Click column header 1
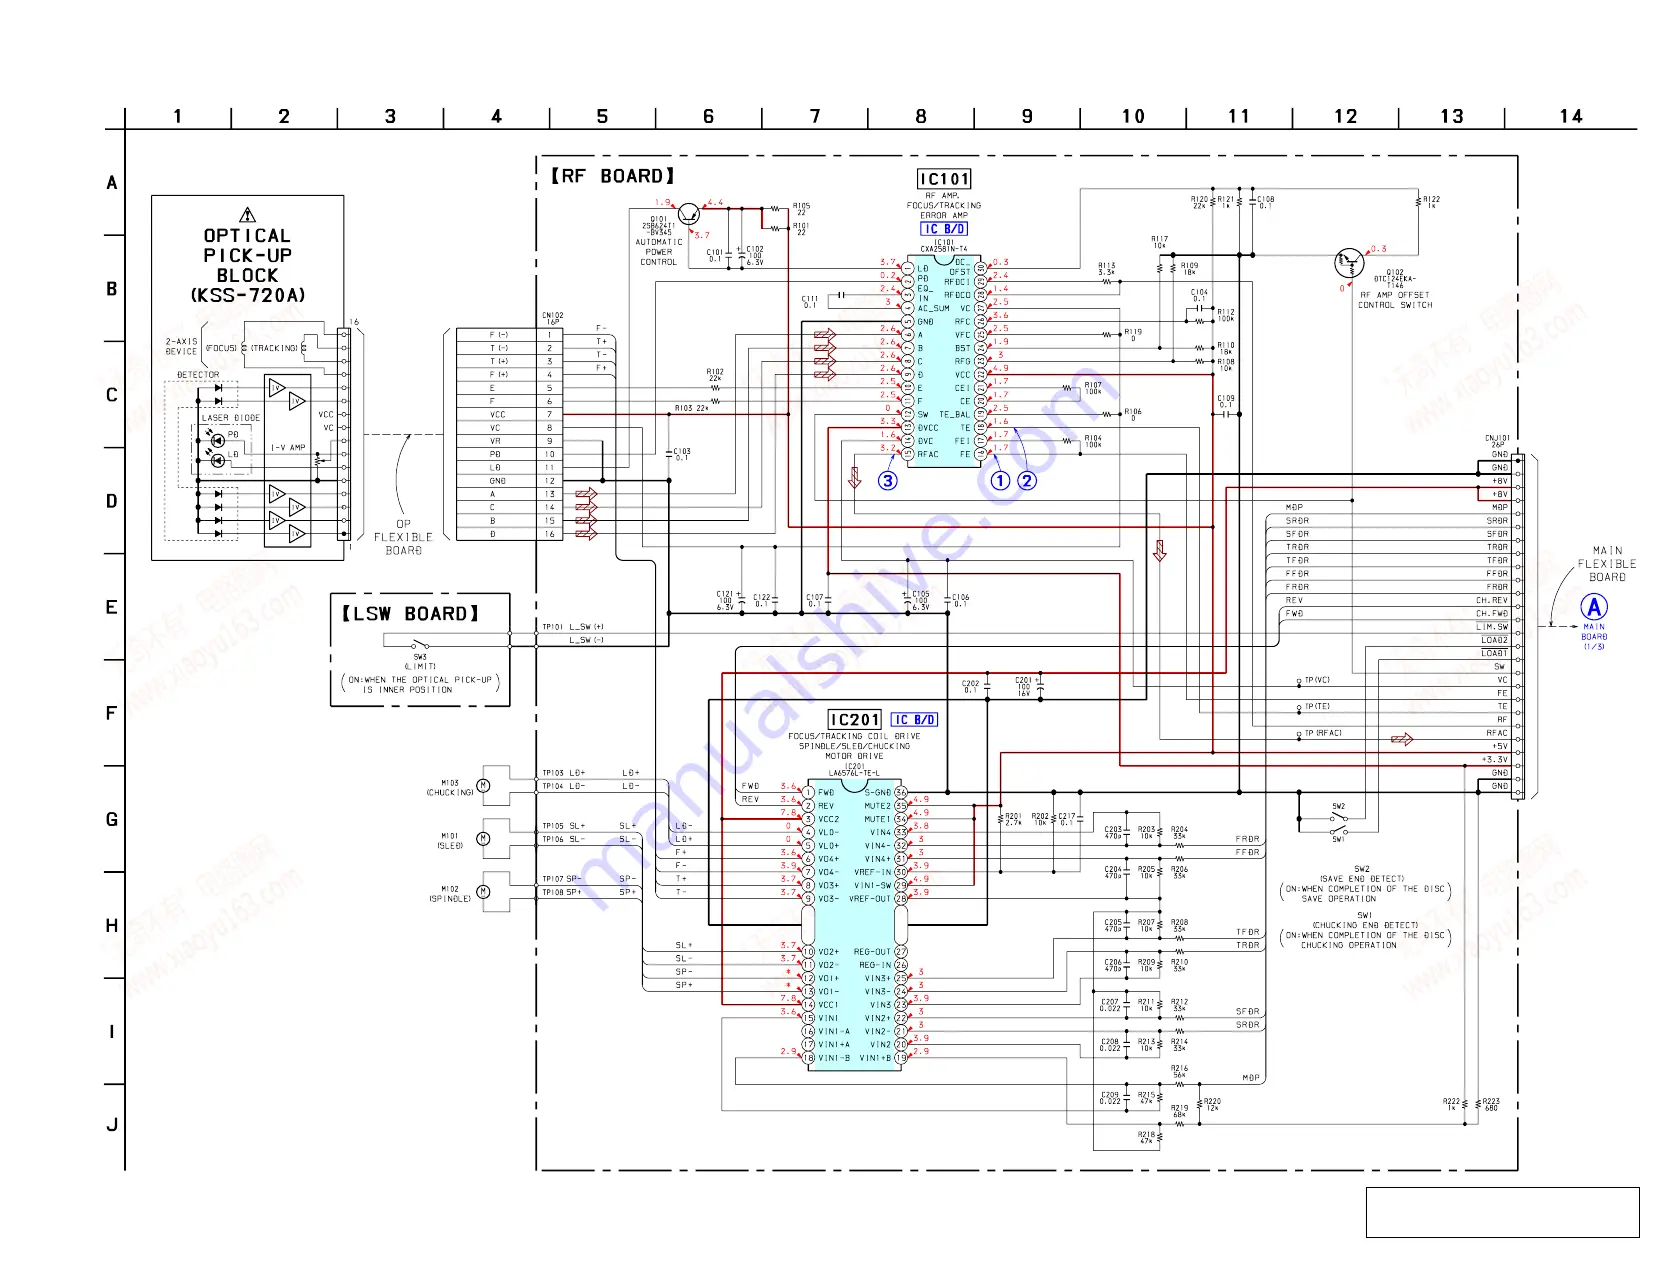 pyautogui.click(x=178, y=117)
